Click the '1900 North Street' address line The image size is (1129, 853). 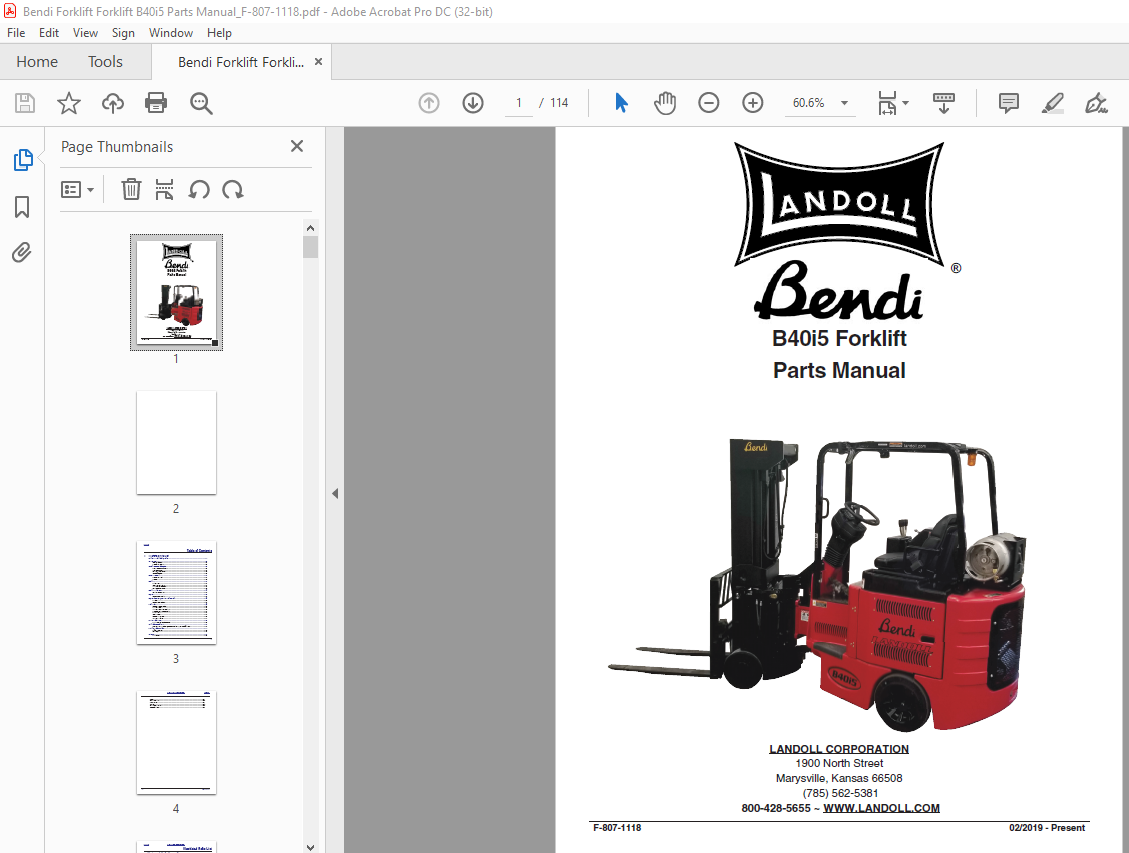tap(839, 763)
